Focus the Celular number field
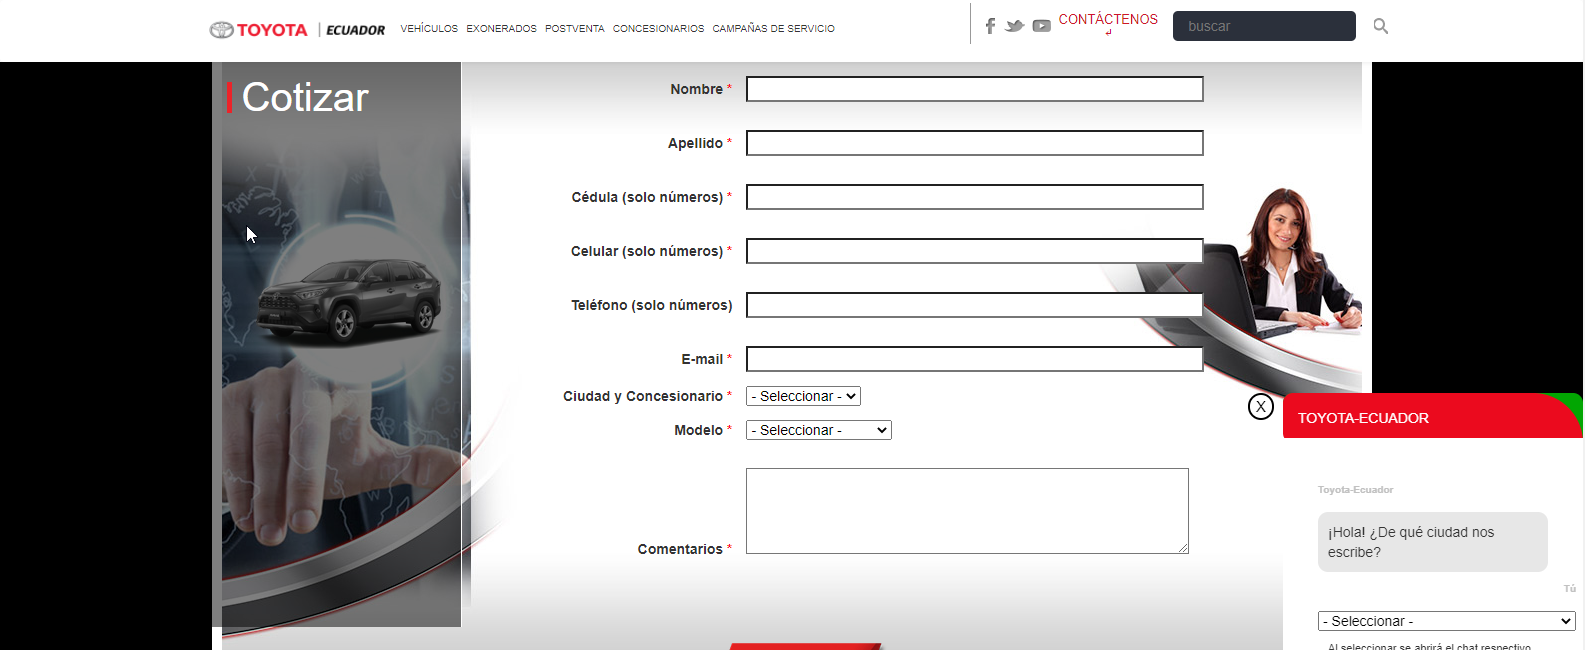Screen dimensions: 1585x650 [x=975, y=251]
